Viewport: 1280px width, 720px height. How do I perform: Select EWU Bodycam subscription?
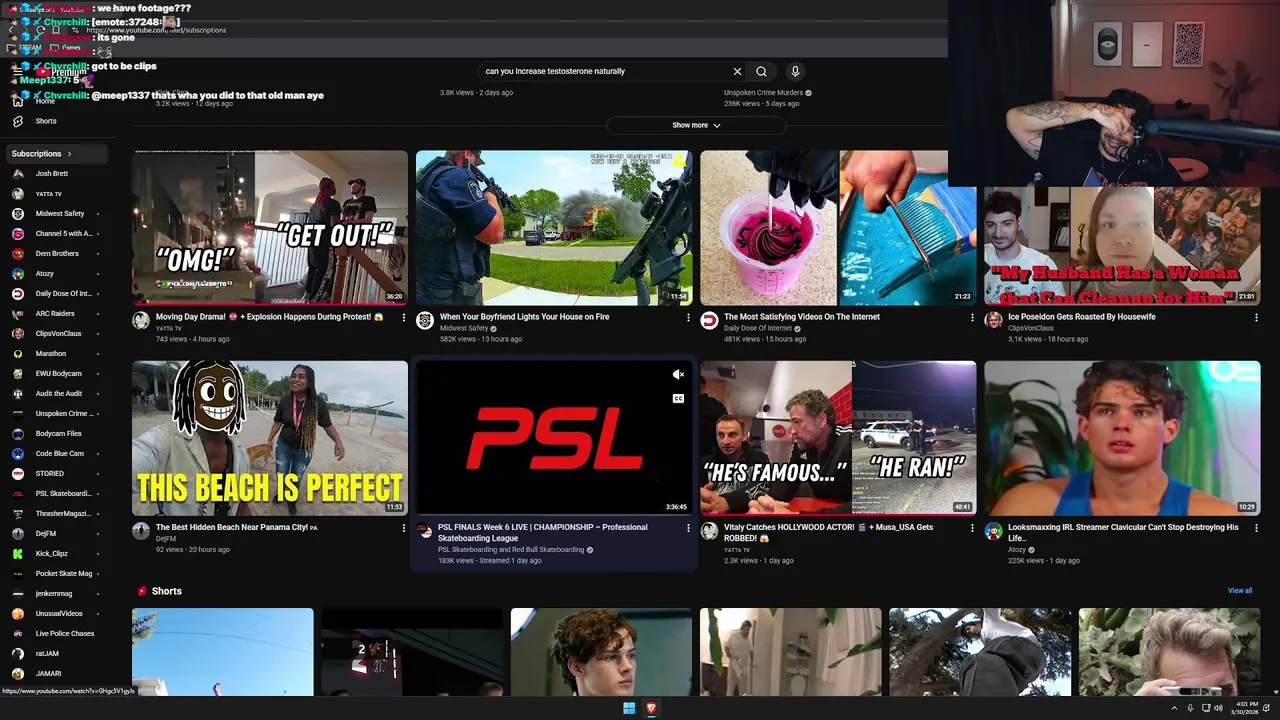coord(58,373)
